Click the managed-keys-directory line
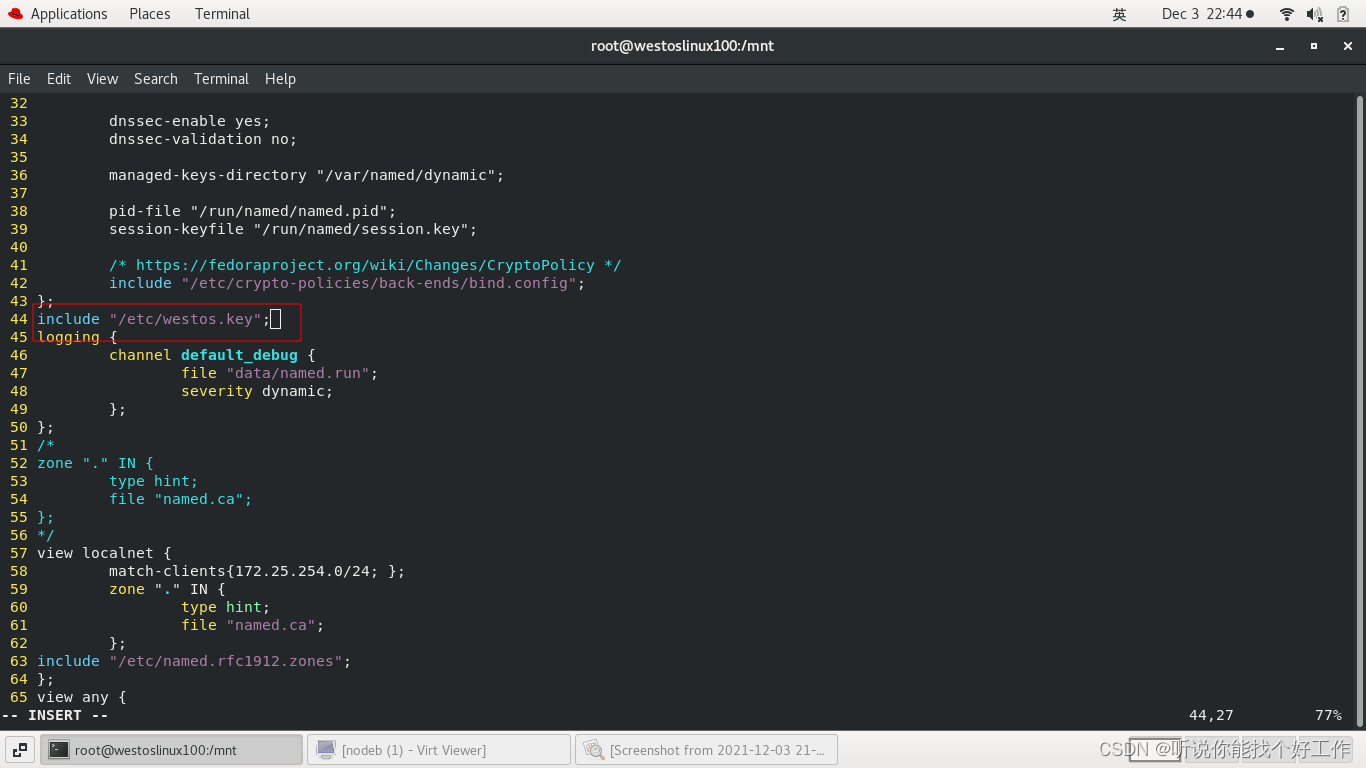This screenshot has width=1366, height=768. (307, 175)
